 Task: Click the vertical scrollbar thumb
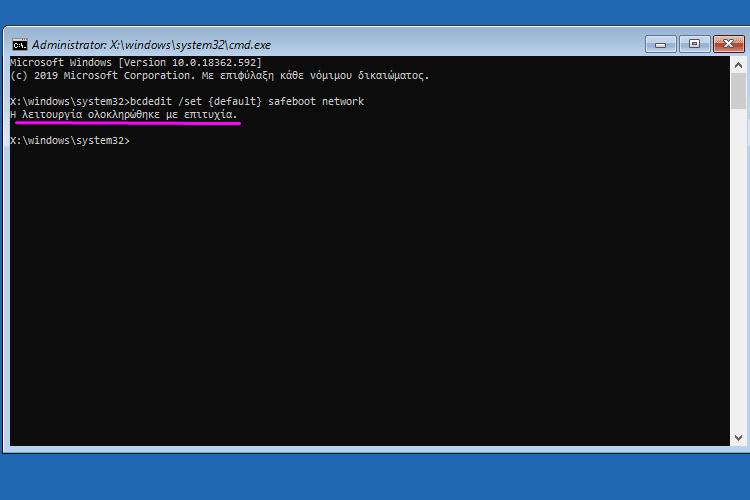point(738,91)
